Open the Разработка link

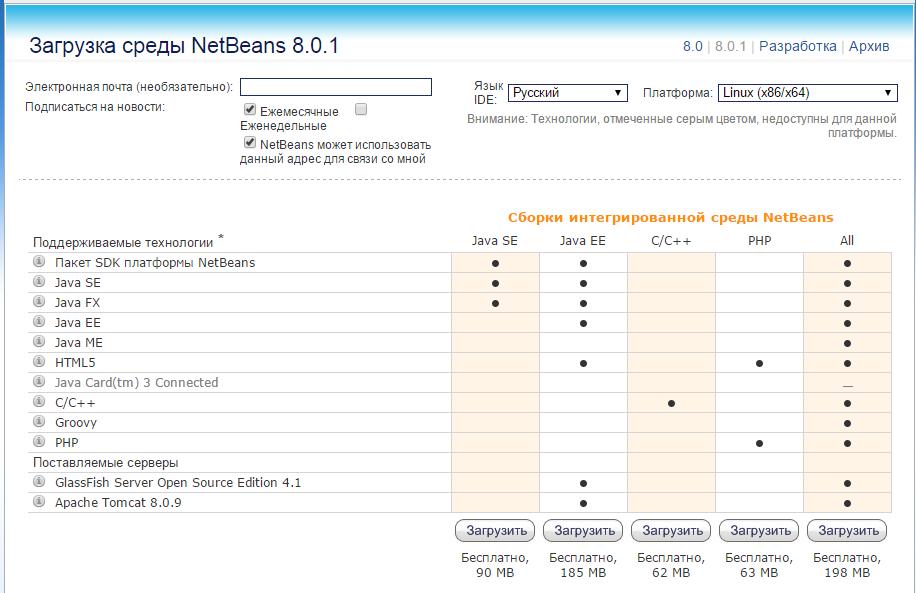coord(797,46)
